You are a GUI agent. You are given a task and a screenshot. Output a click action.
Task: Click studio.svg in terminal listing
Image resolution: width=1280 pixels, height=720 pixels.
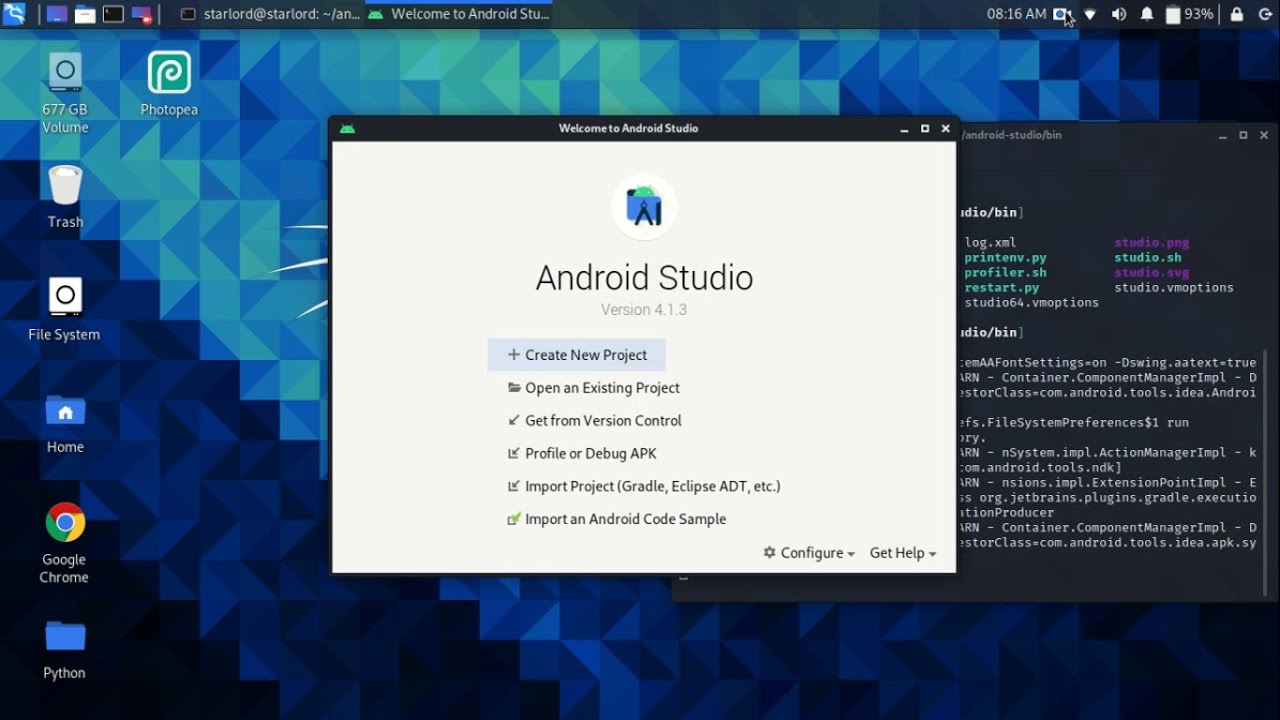pyautogui.click(x=1152, y=273)
